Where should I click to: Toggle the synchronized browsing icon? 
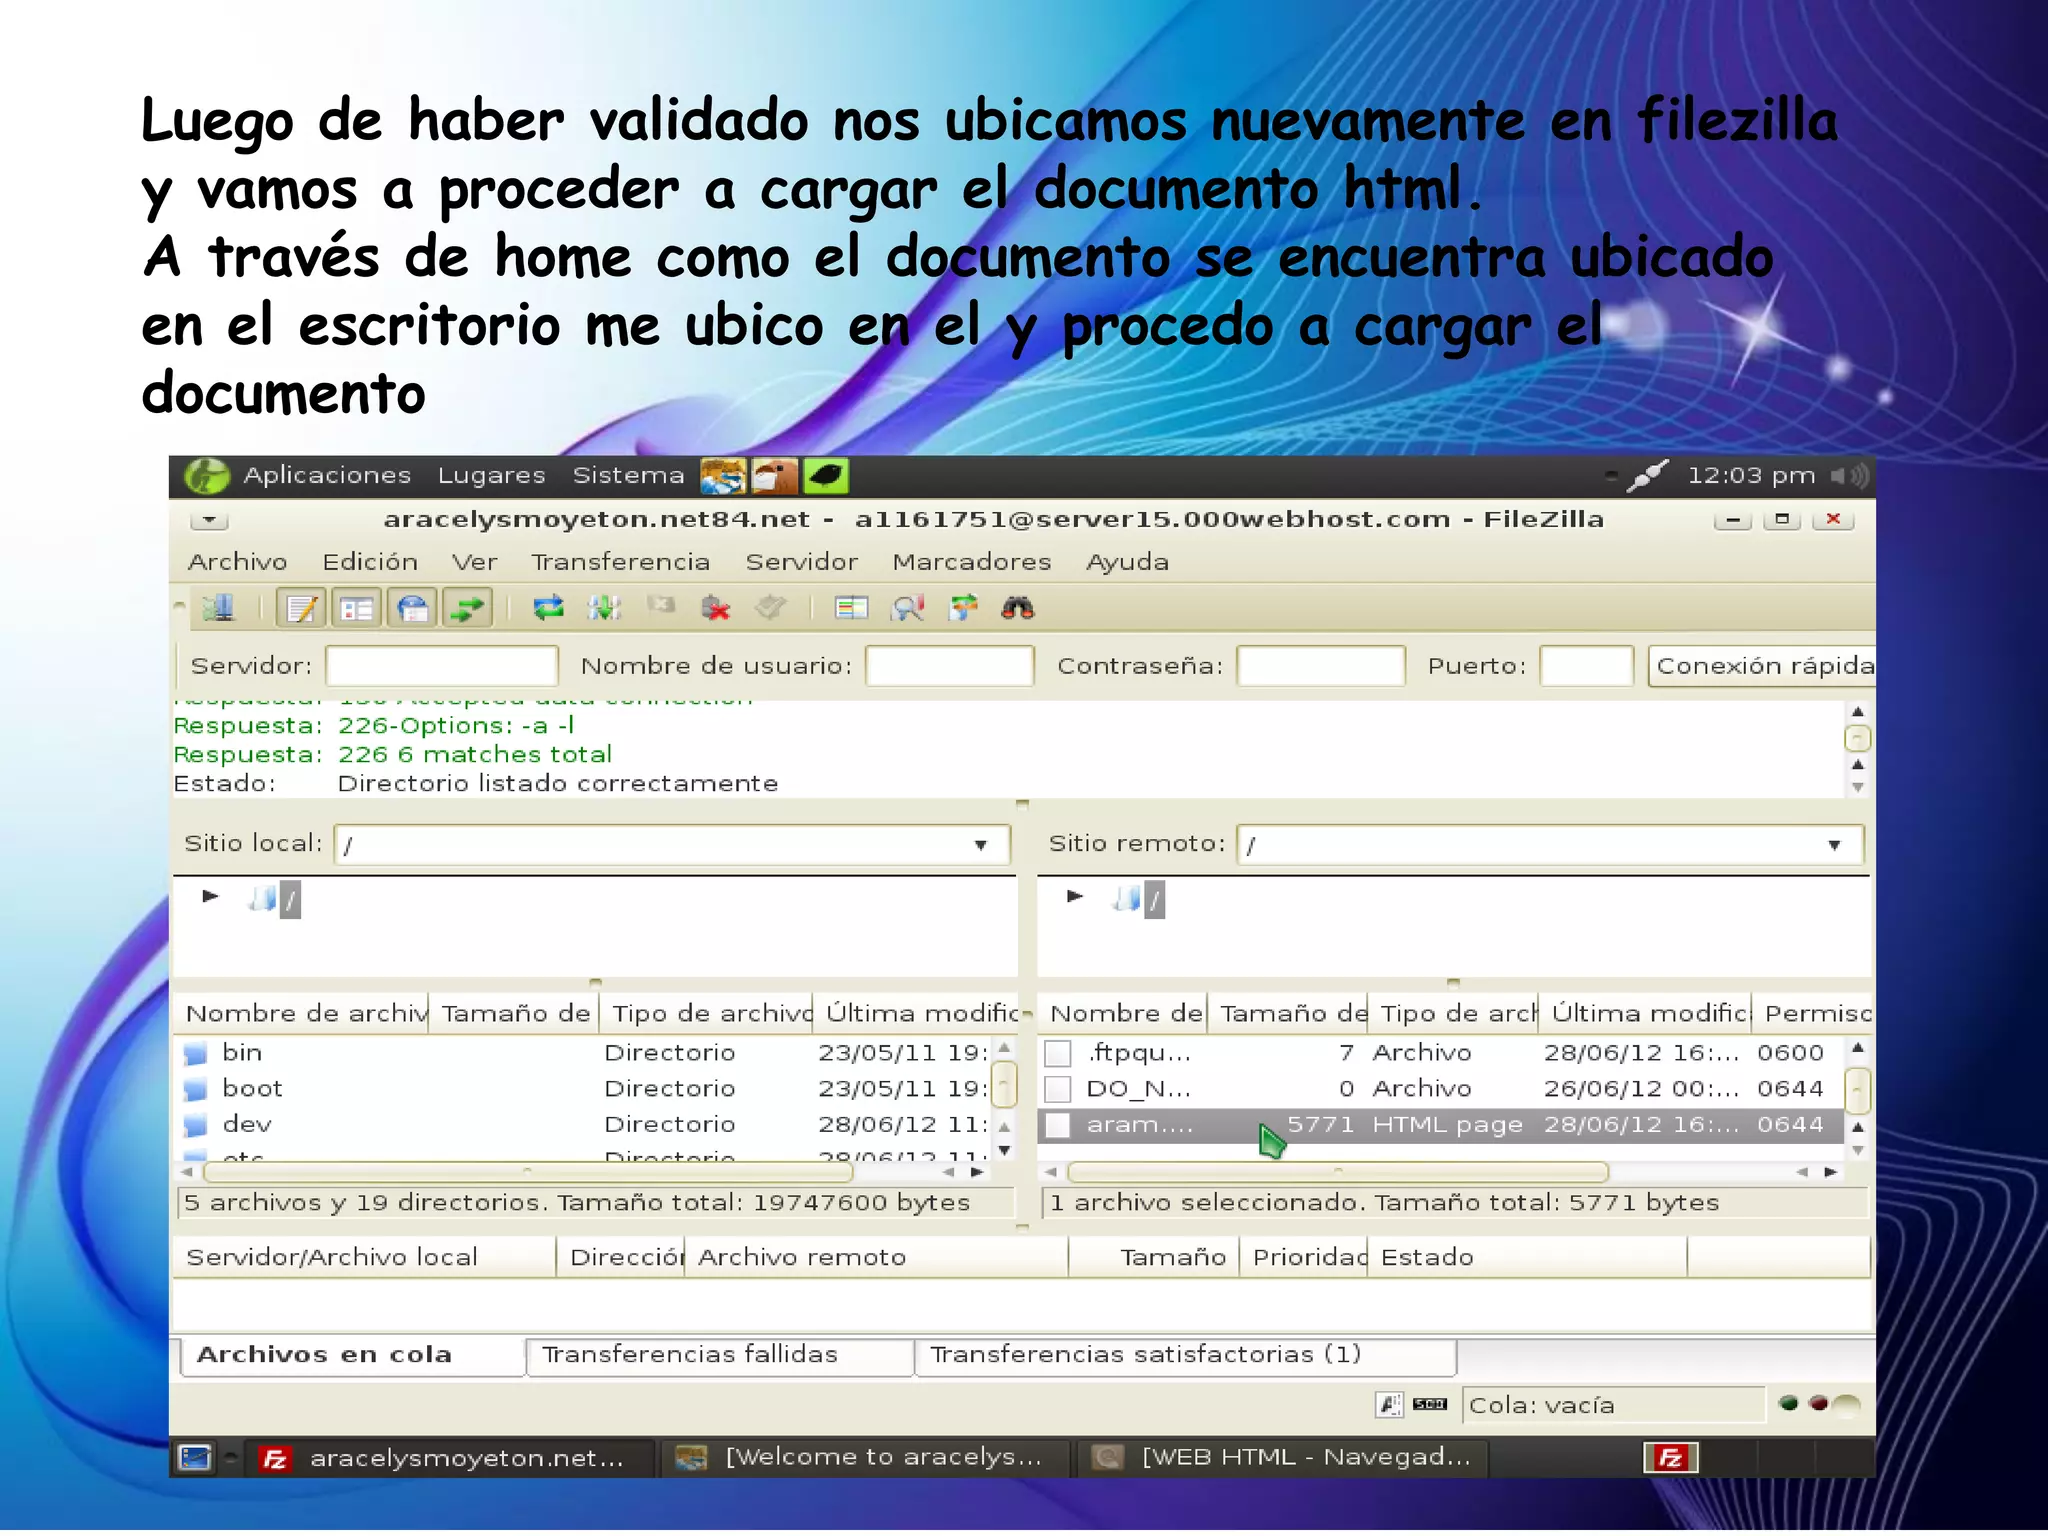(963, 608)
